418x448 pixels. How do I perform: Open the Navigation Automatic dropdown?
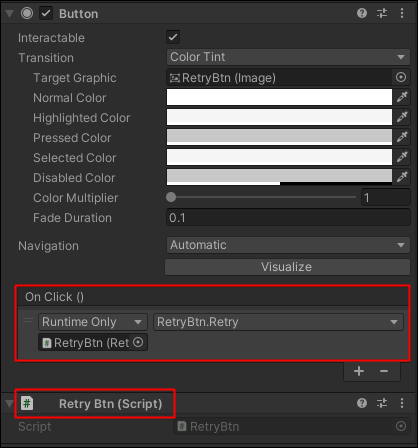click(x=288, y=245)
